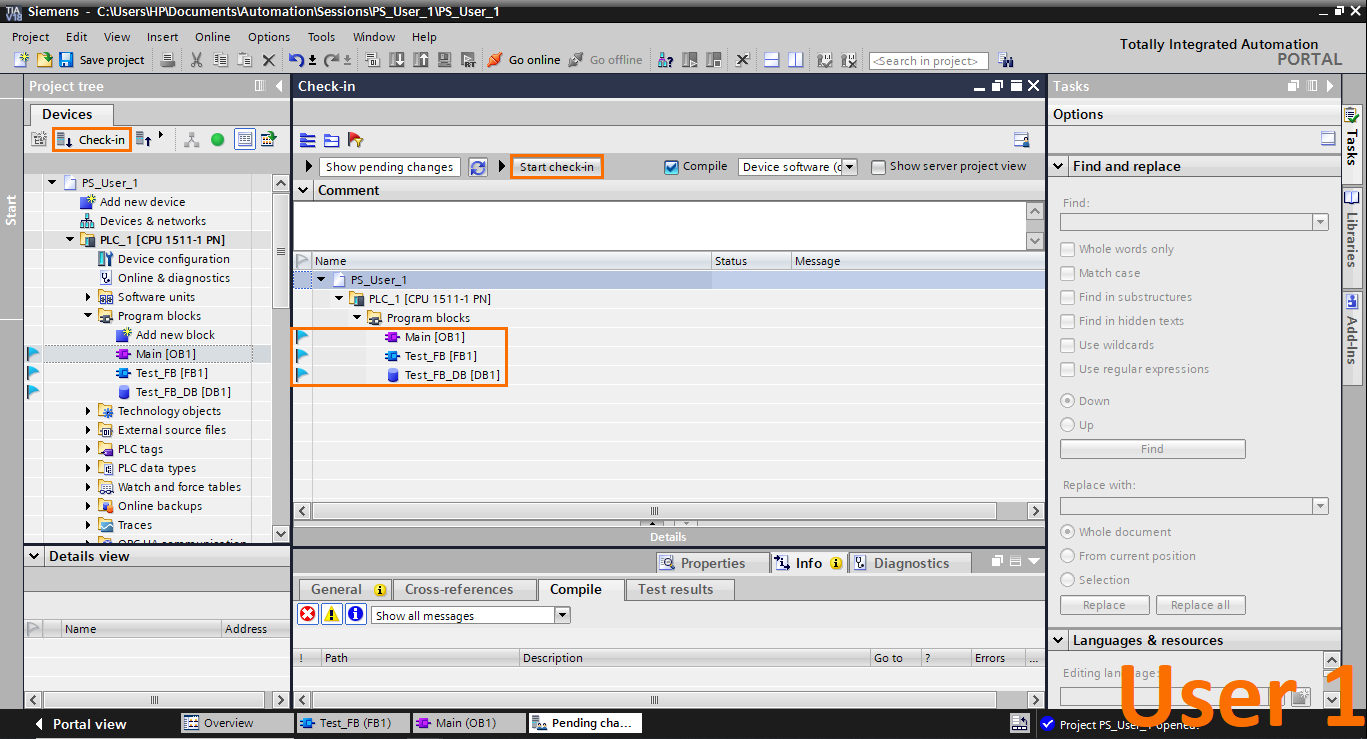Click the Search in project input field
This screenshot has height=739, width=1367.
927,60
